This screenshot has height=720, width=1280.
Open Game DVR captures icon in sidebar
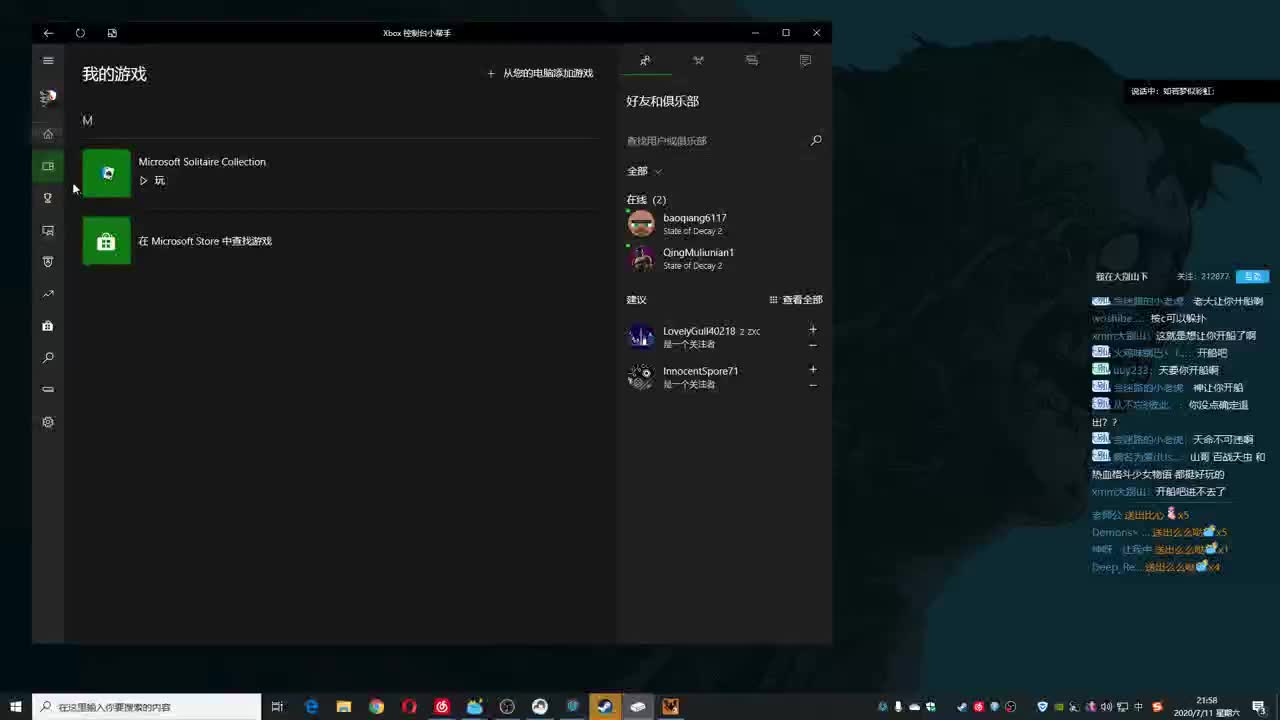(x=48, y=230)
